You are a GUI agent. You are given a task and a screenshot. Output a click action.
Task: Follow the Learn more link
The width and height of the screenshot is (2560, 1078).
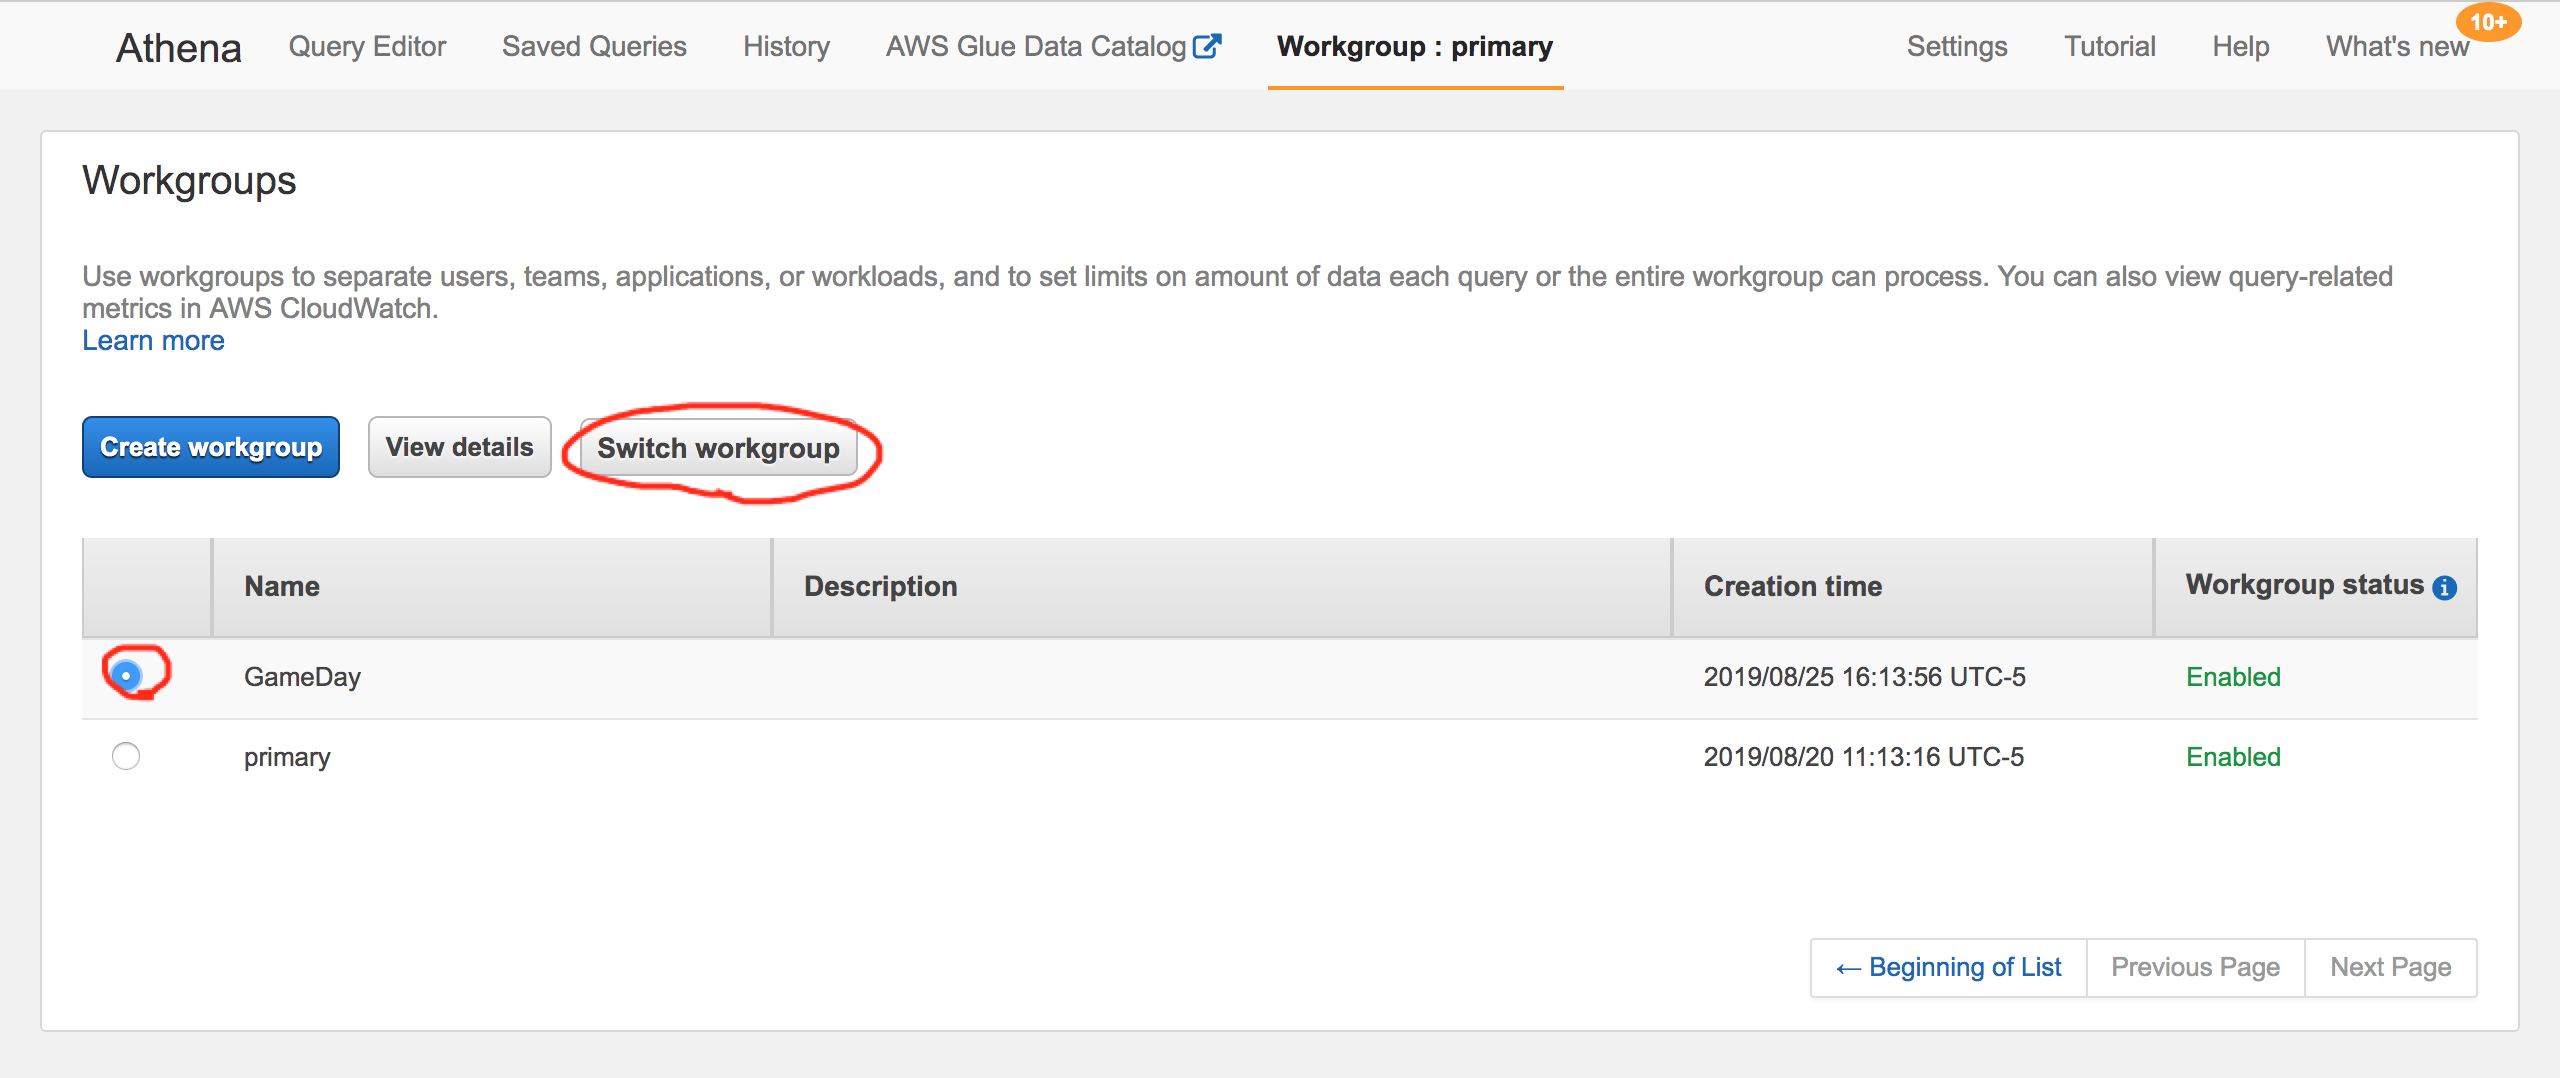pyautogui.click(x=153, y=341)
